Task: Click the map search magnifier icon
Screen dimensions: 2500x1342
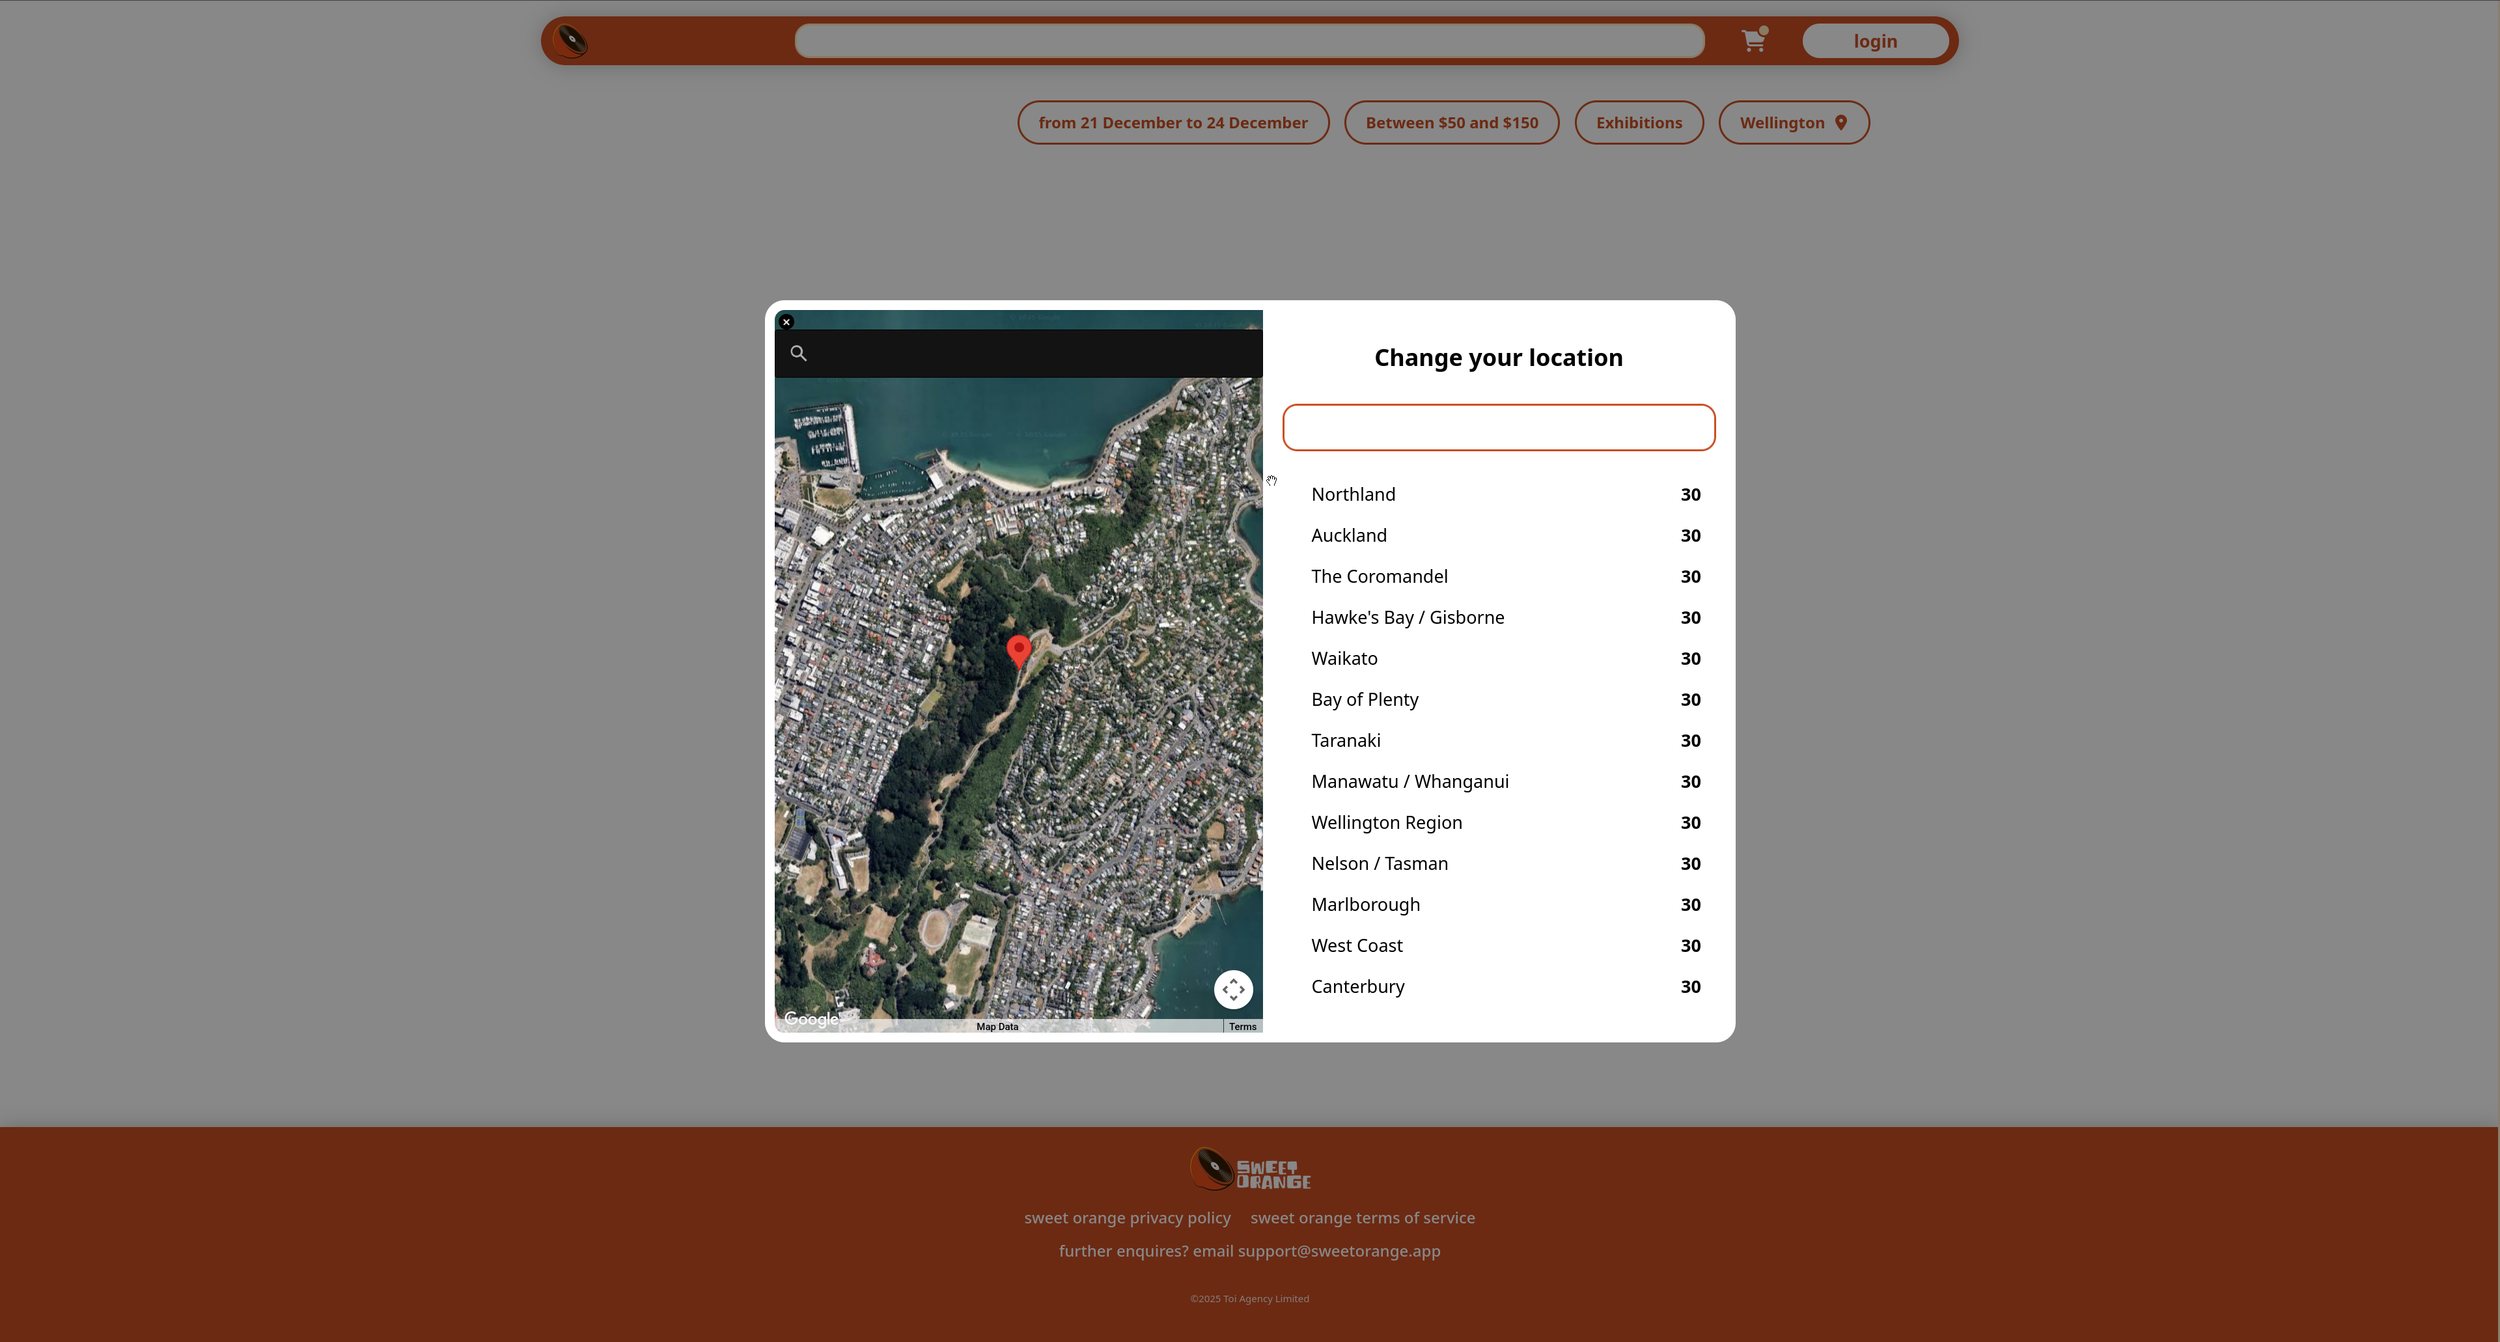Action: click(798, 353)
